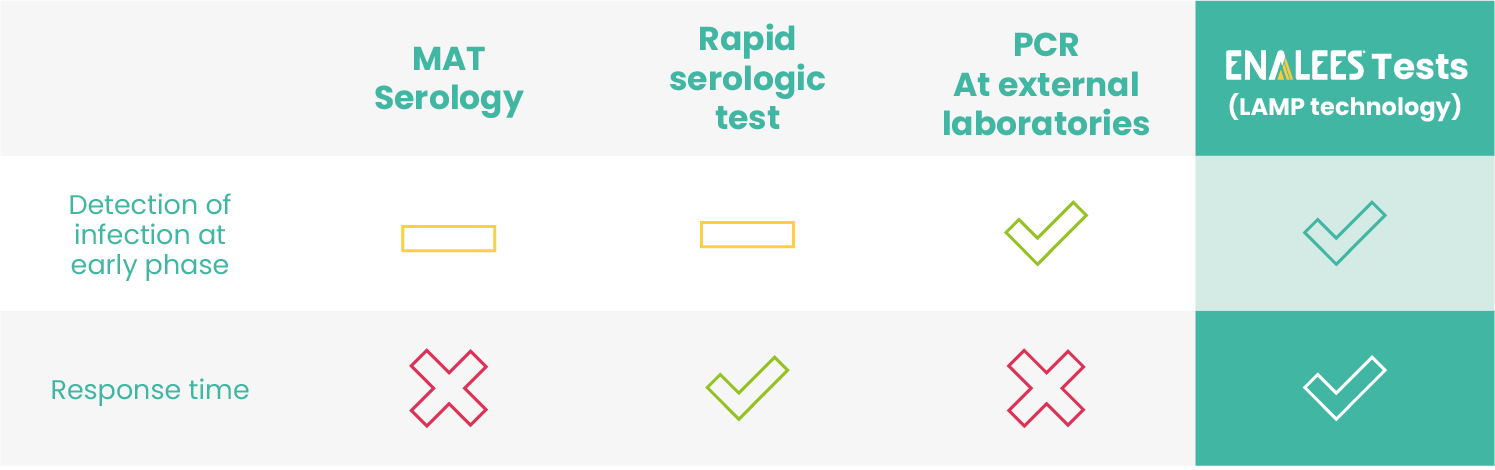Click the word Serology in MAT header
Image resolution: width=1495 pixels, height=470 pixels.
point(448,98)
